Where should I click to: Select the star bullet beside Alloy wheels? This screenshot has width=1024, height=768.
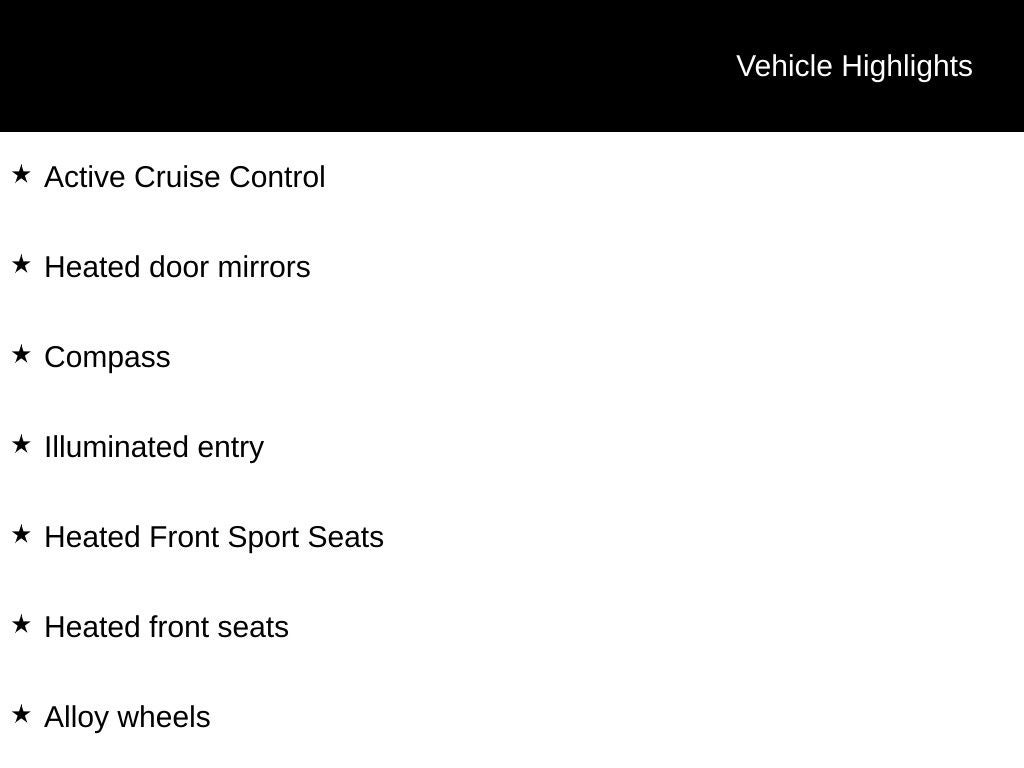click(x=21, y=715)
